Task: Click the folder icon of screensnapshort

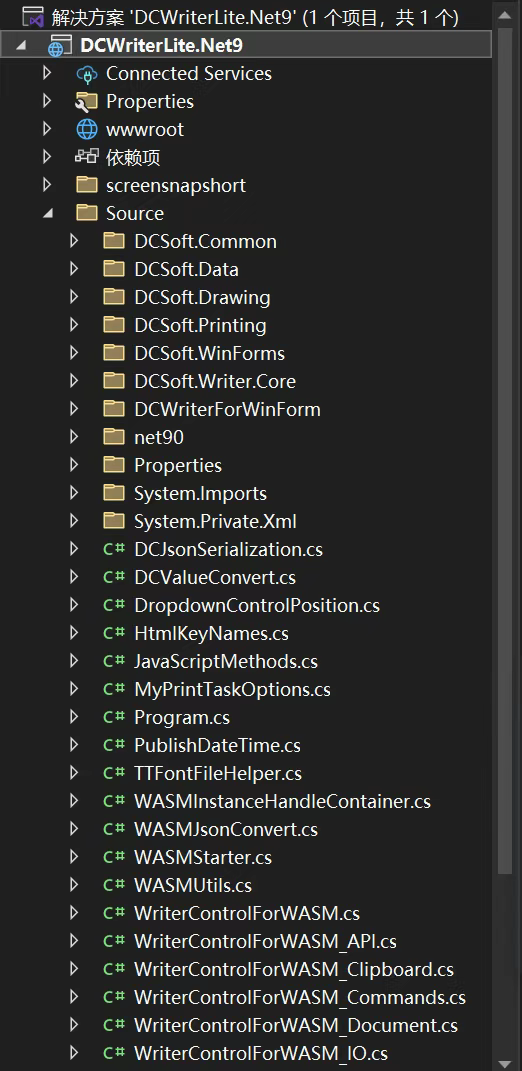Action: (86, 185)
